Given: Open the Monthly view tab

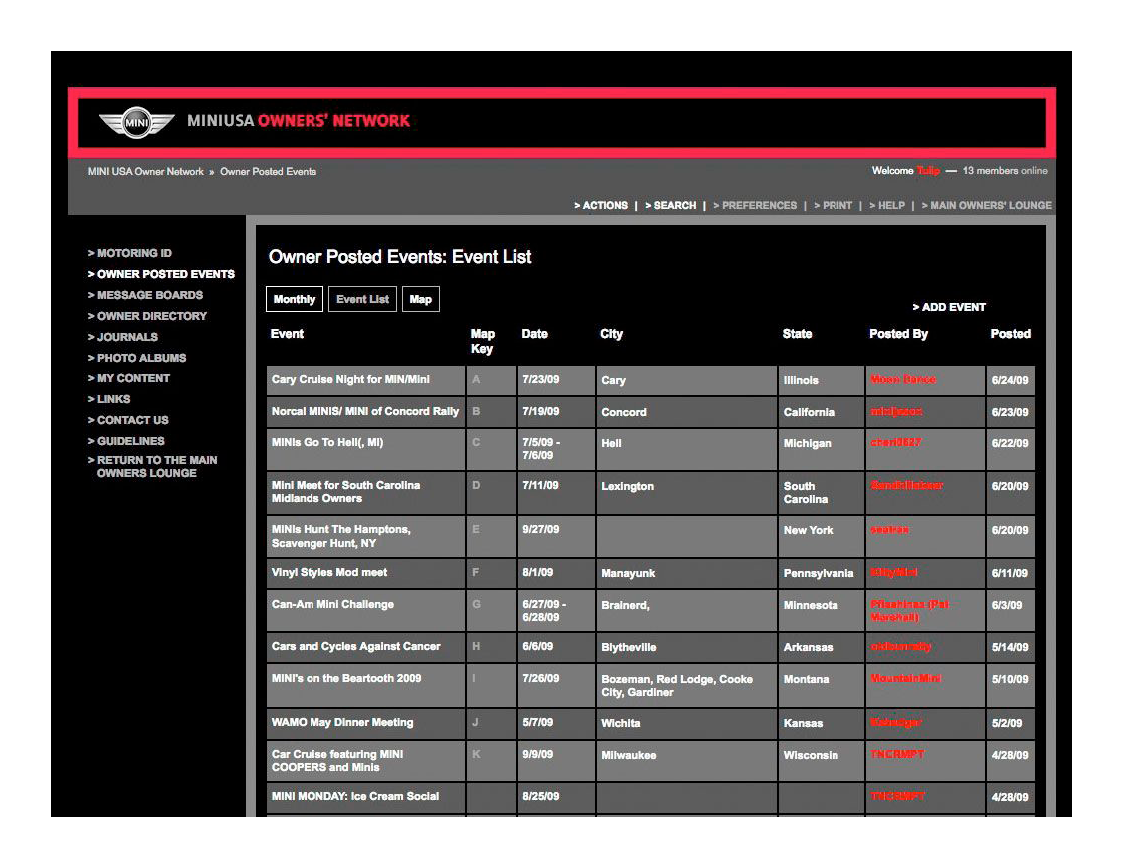Looking at the screenshot, I should click(294, 299).
